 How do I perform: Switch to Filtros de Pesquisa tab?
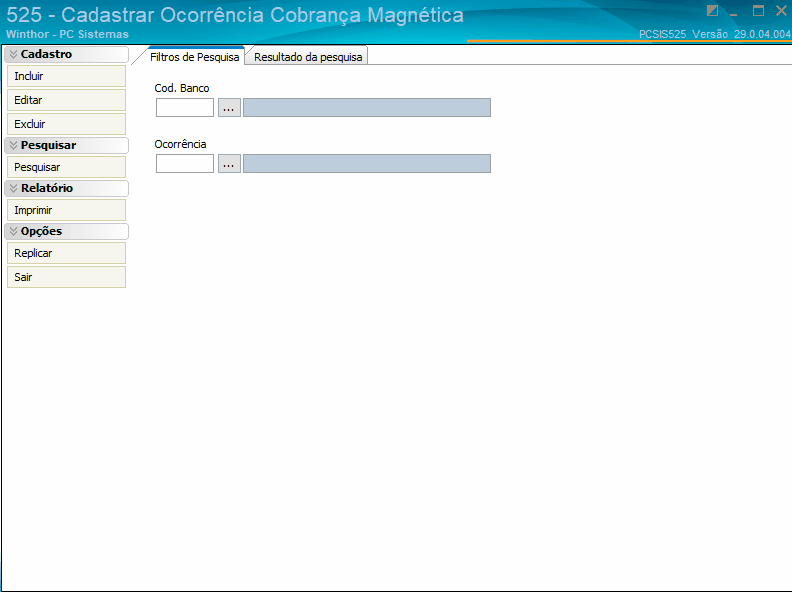(x=194, y=57)
